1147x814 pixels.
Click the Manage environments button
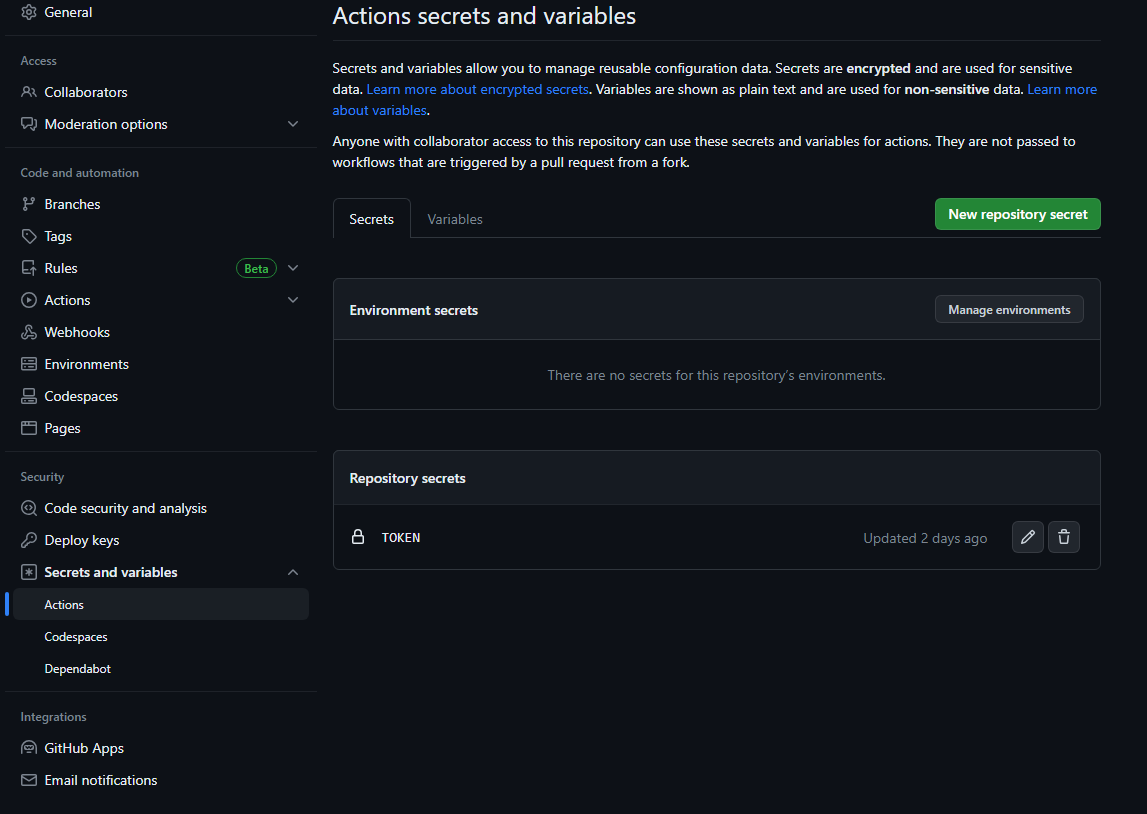[1008, 309]
